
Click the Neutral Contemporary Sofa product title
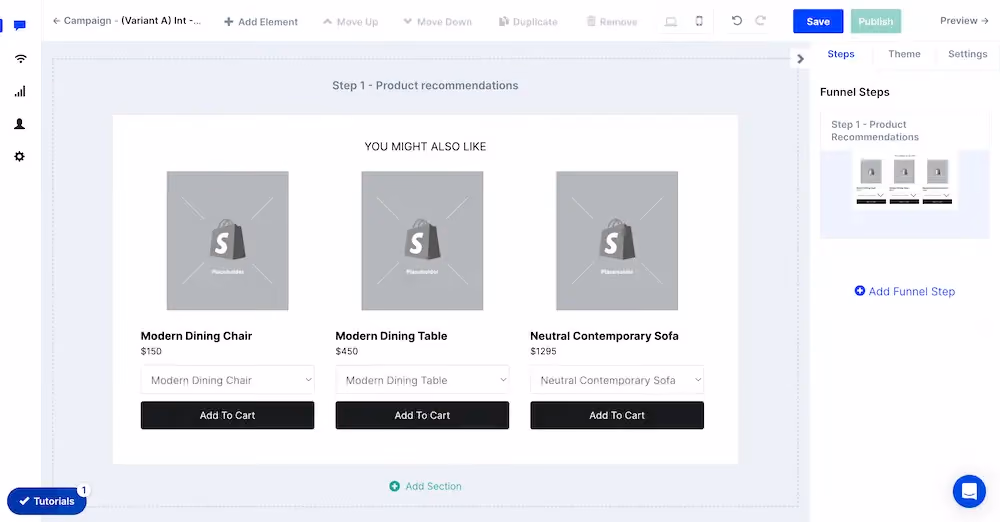(x=604, y=336)
